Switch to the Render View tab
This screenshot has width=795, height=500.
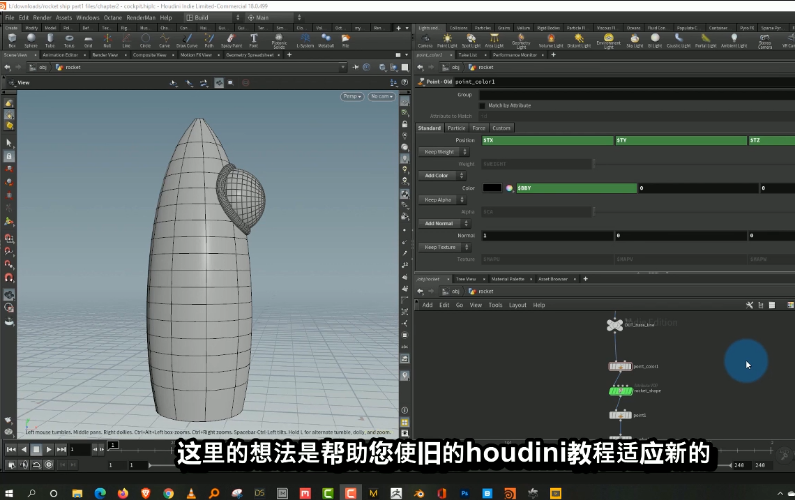104,55
